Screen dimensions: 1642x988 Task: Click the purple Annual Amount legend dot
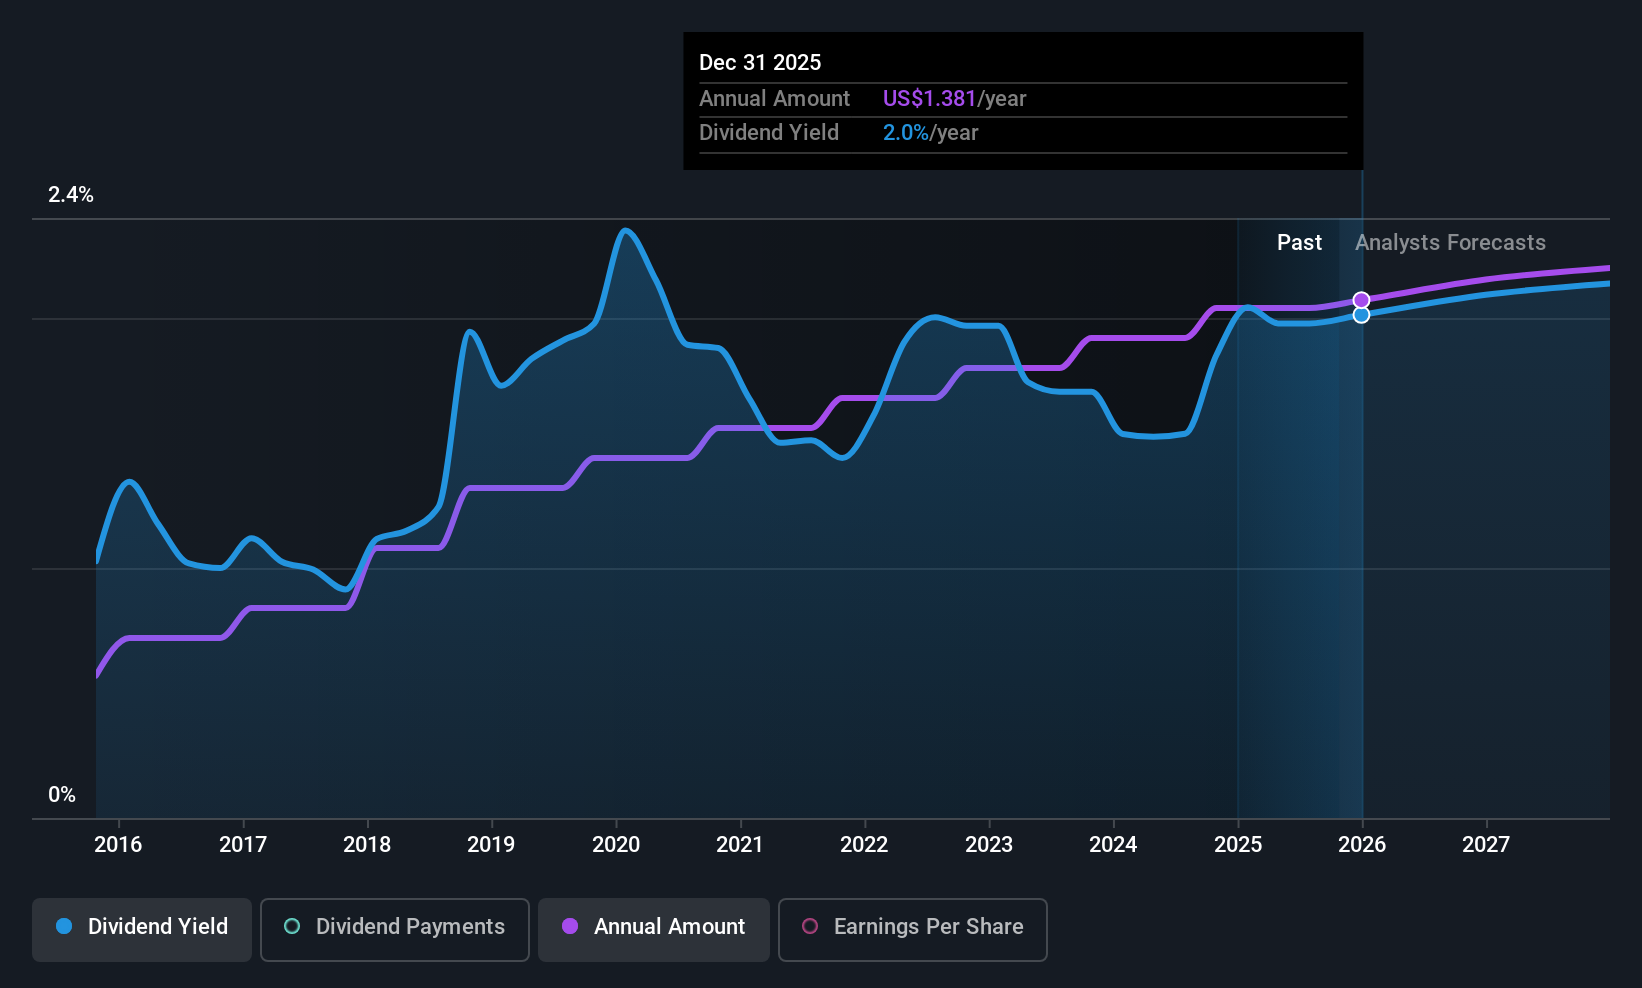click(568, 927)
